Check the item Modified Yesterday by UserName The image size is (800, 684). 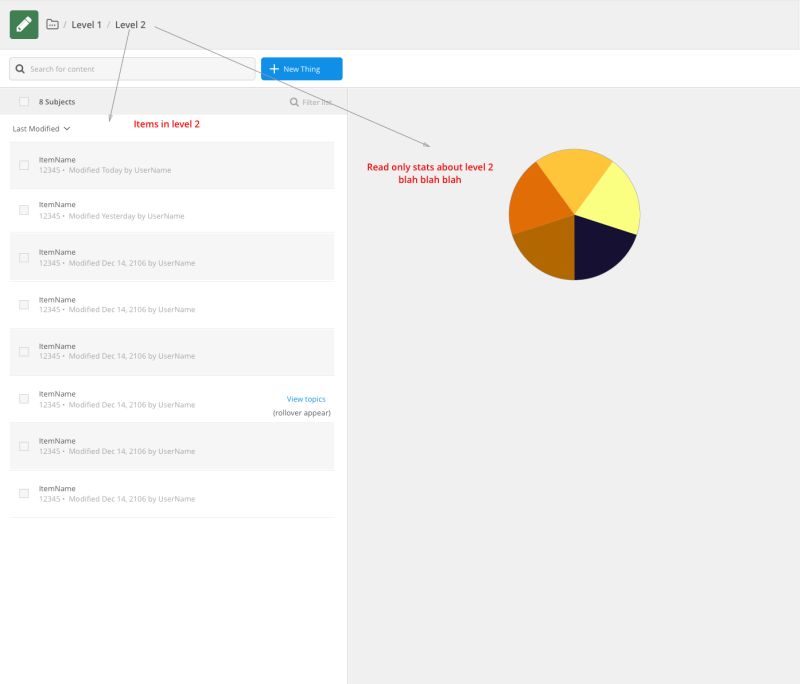pos(23,210)
